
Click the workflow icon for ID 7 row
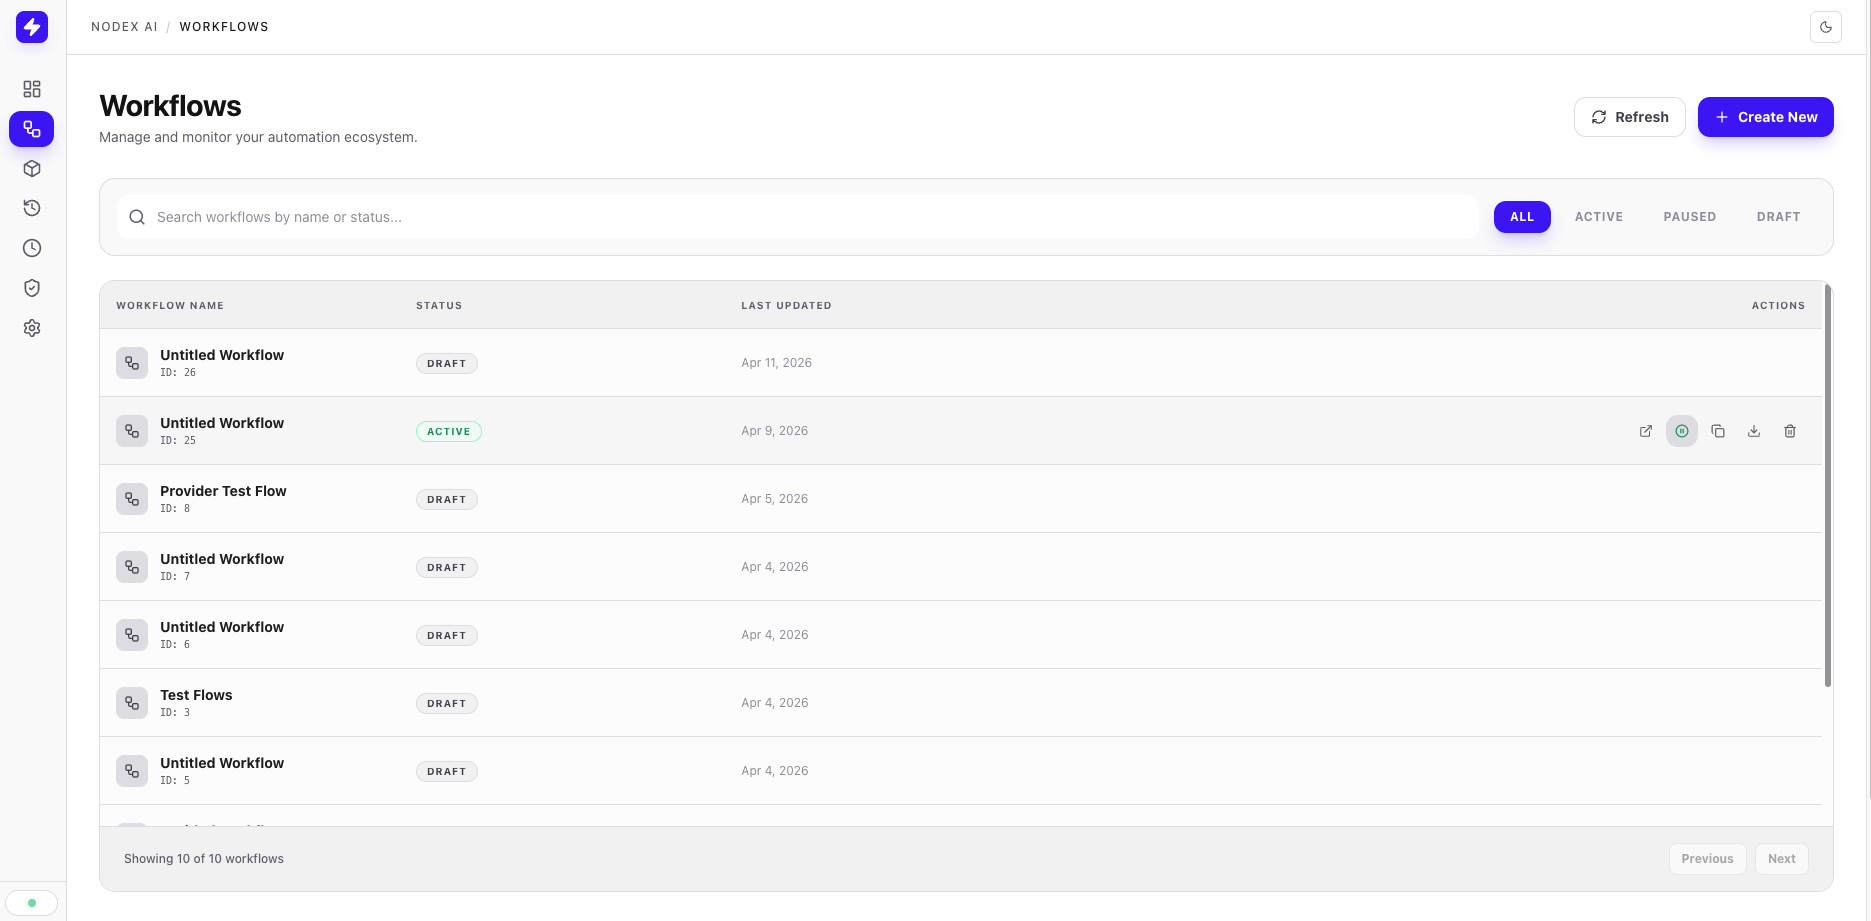pyautogui.click(x=132, y=567)
